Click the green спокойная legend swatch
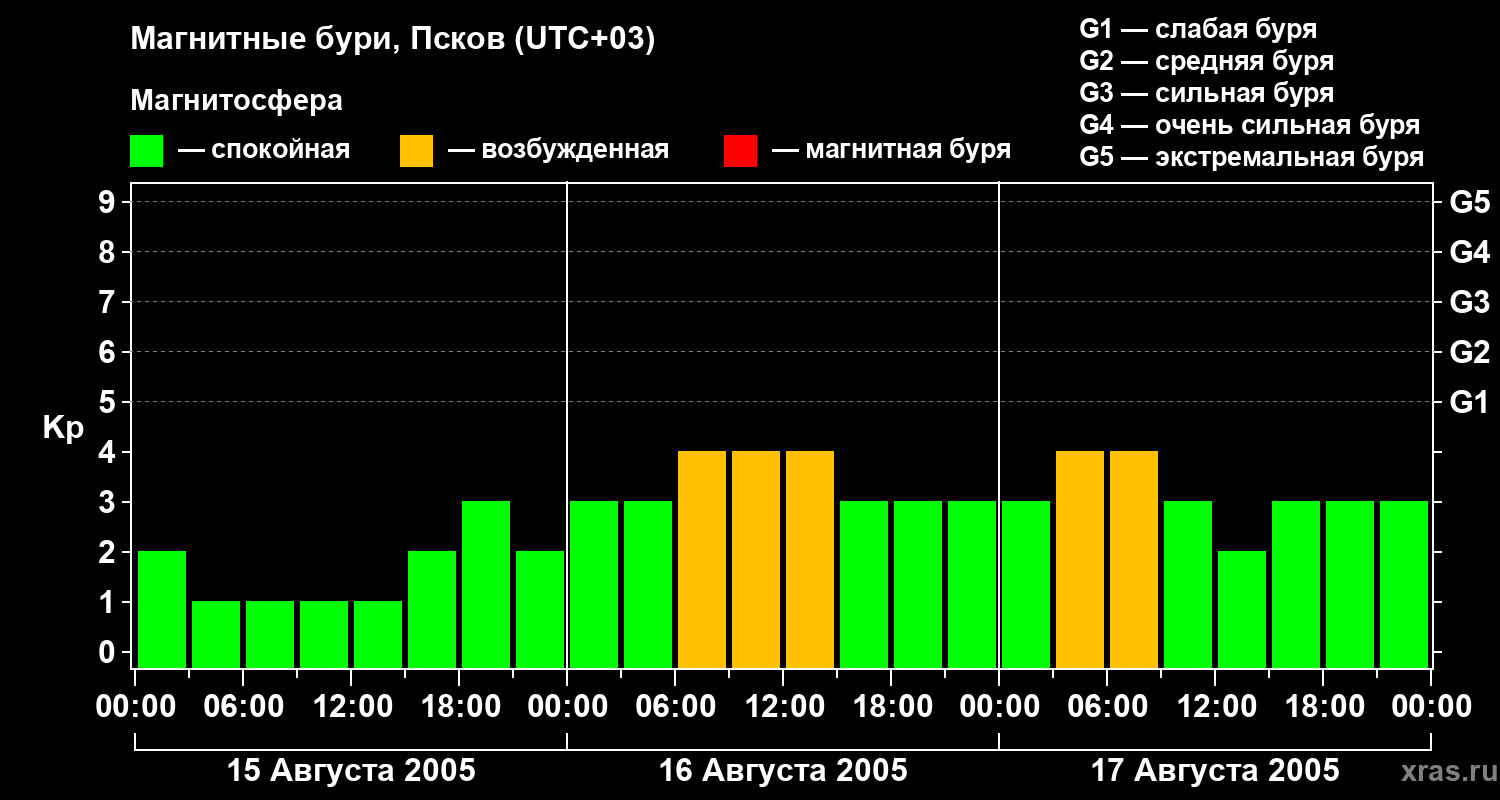Image resolution: width=1500 pixels, height=800 pixels. pyautogui.click(x=146, y=151)
